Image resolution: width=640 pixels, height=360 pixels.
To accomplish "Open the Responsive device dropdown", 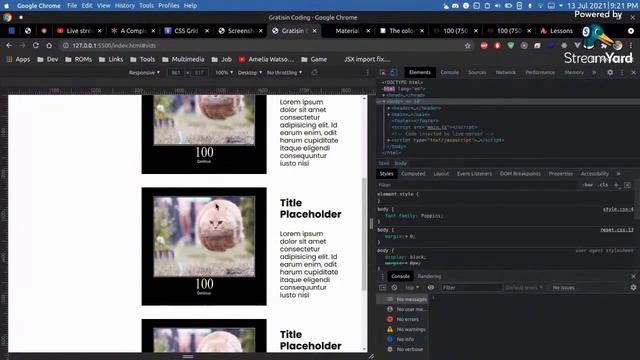I will coord(144,73).
